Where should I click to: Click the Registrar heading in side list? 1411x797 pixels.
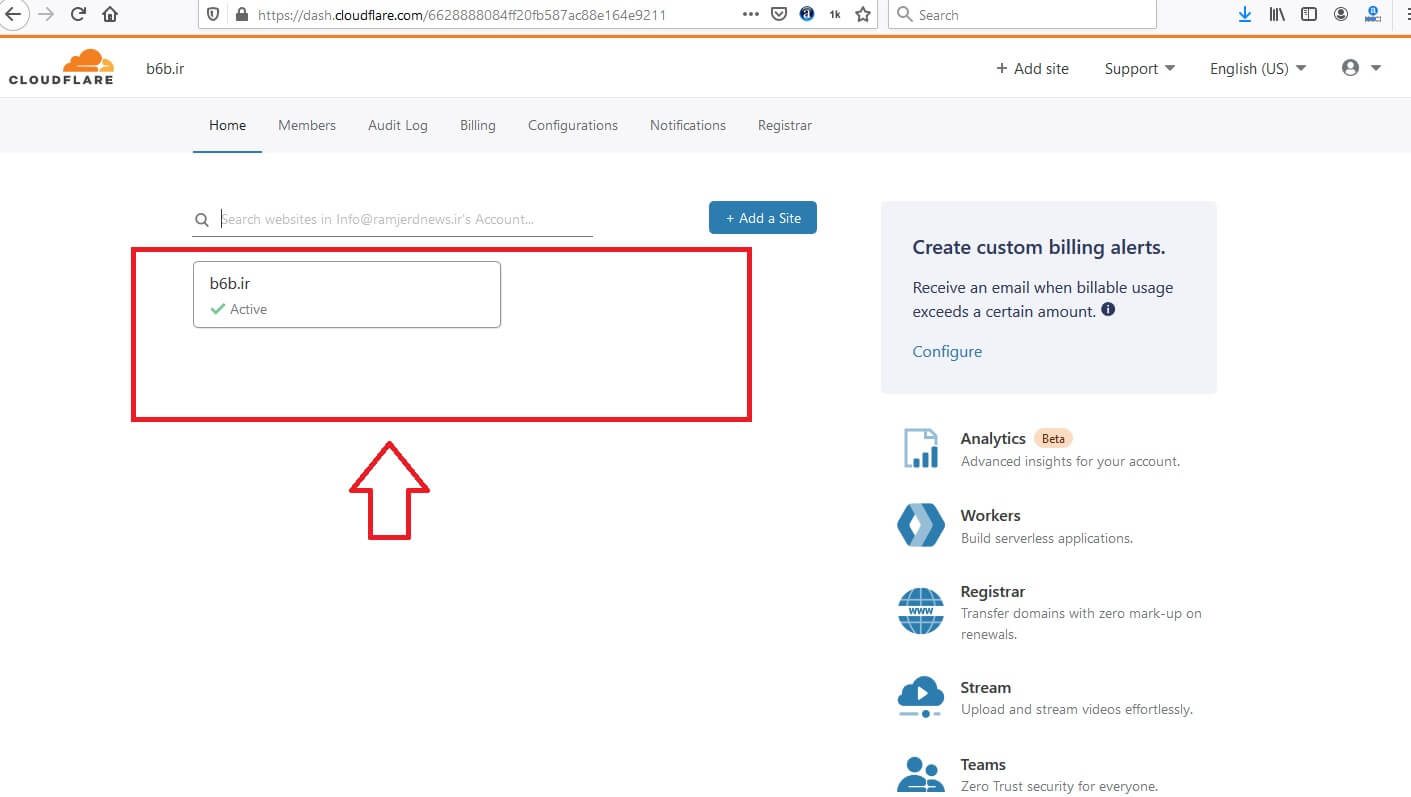coord(993,592)
